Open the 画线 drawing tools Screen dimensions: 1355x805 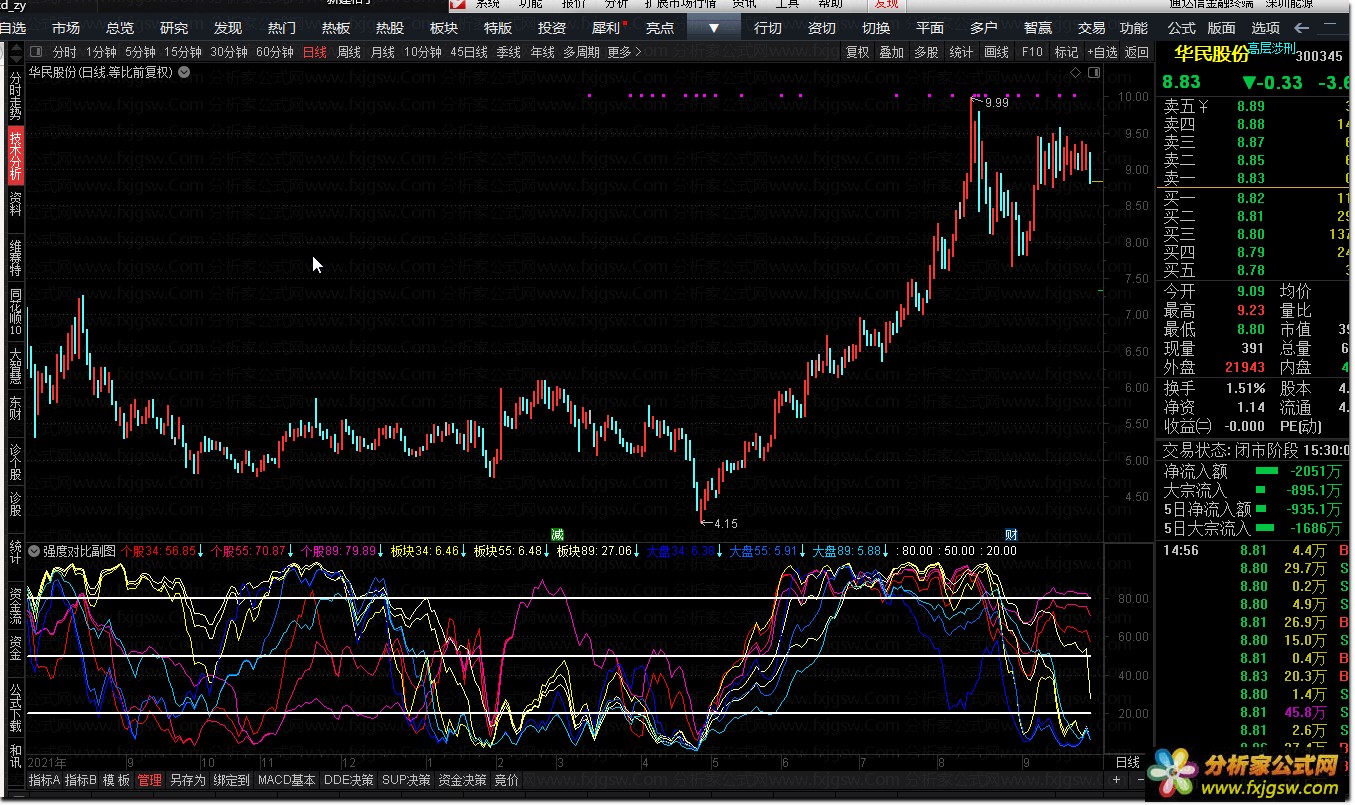click(x=996, y=52)
